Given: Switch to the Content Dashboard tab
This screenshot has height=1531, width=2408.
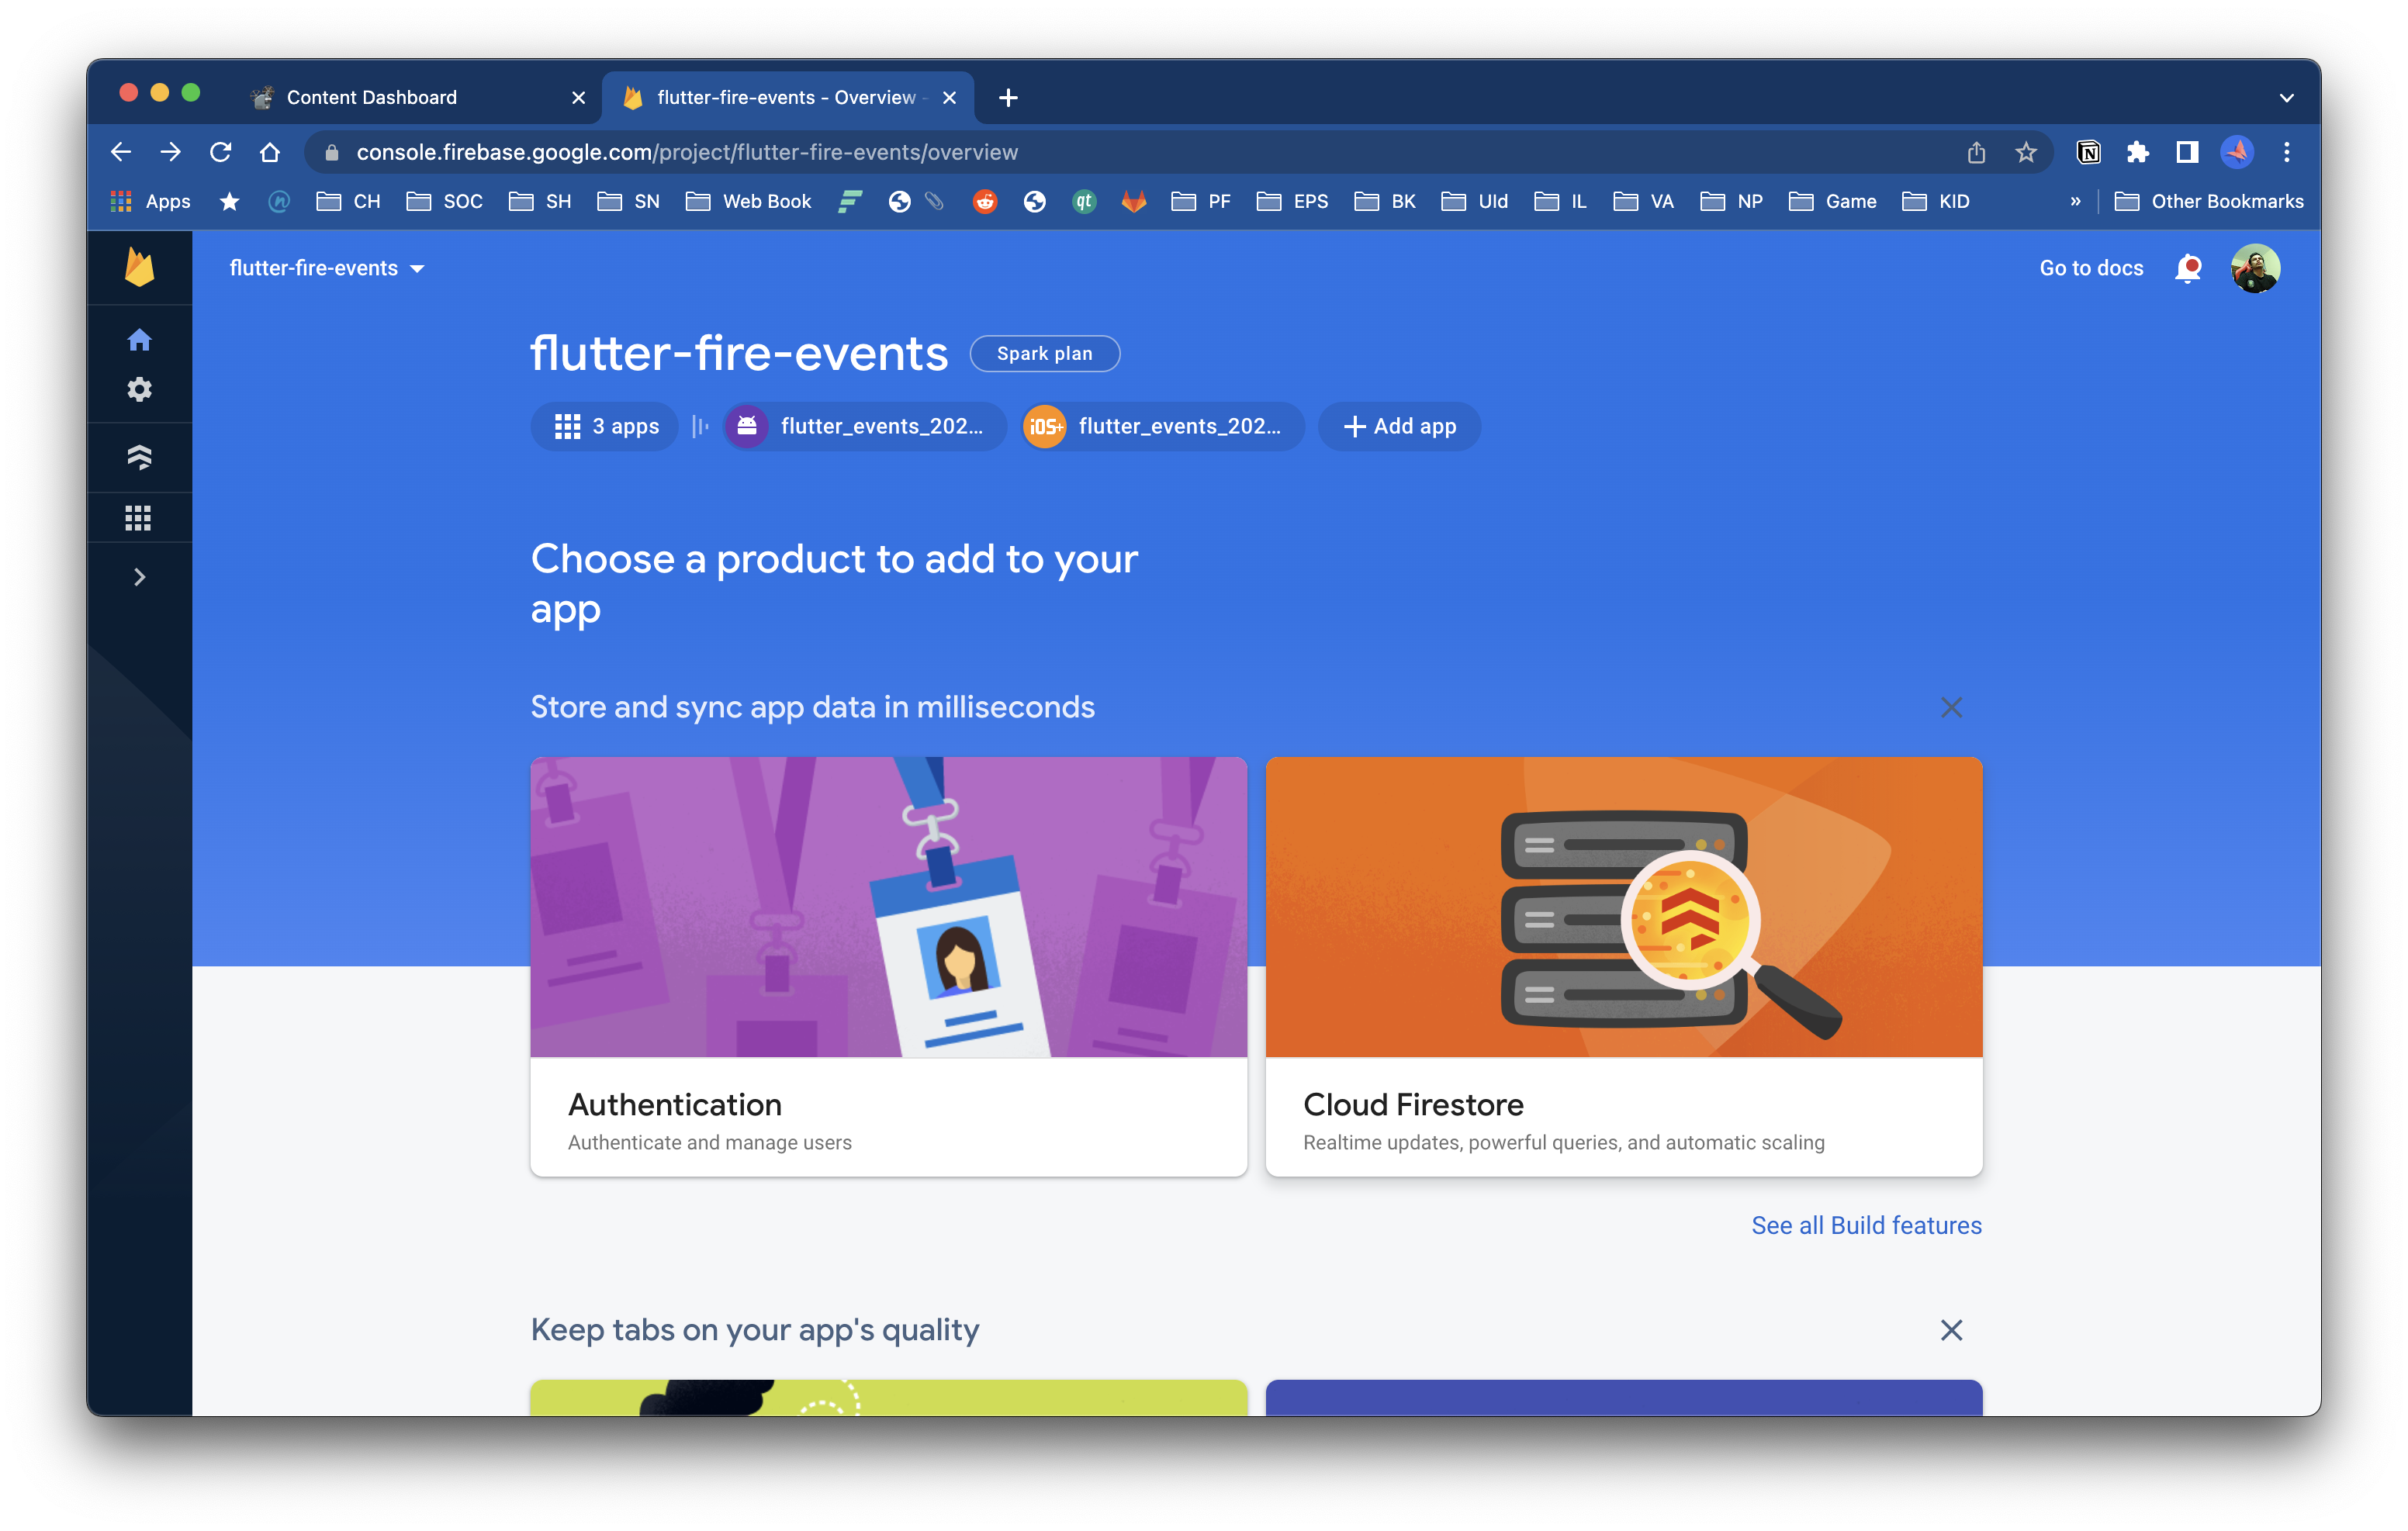Looking at the screenshot, I should click(418, 97).
